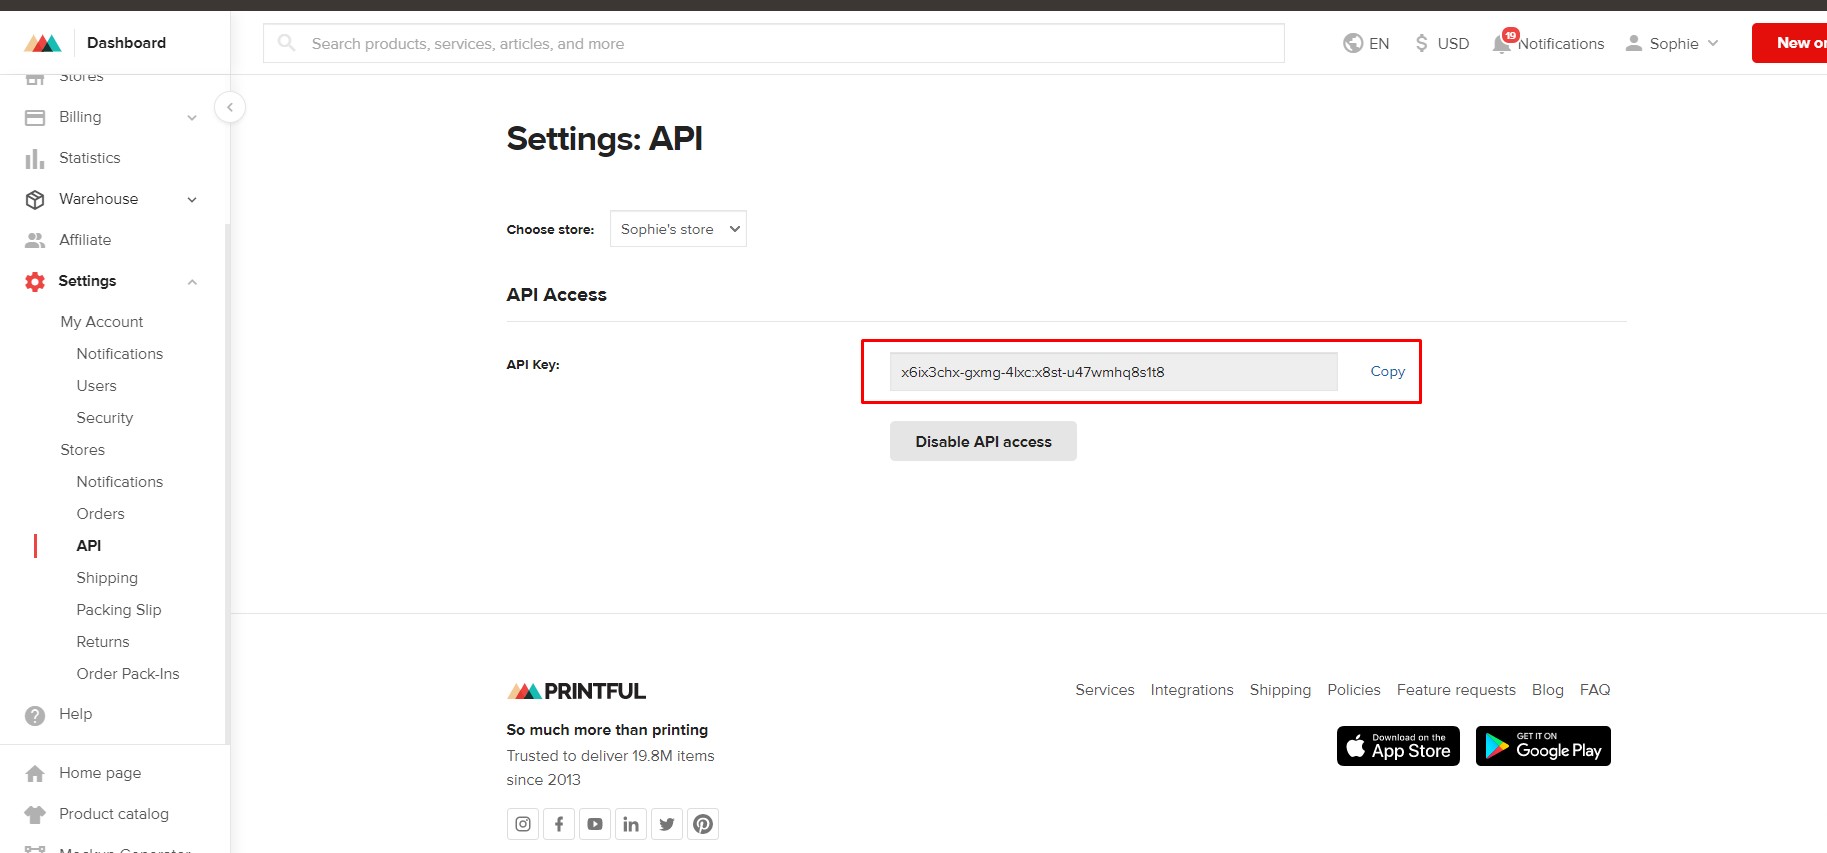Copy the API key
The height and width of the screenshot is (853, 1827).
pos(1387,371)
